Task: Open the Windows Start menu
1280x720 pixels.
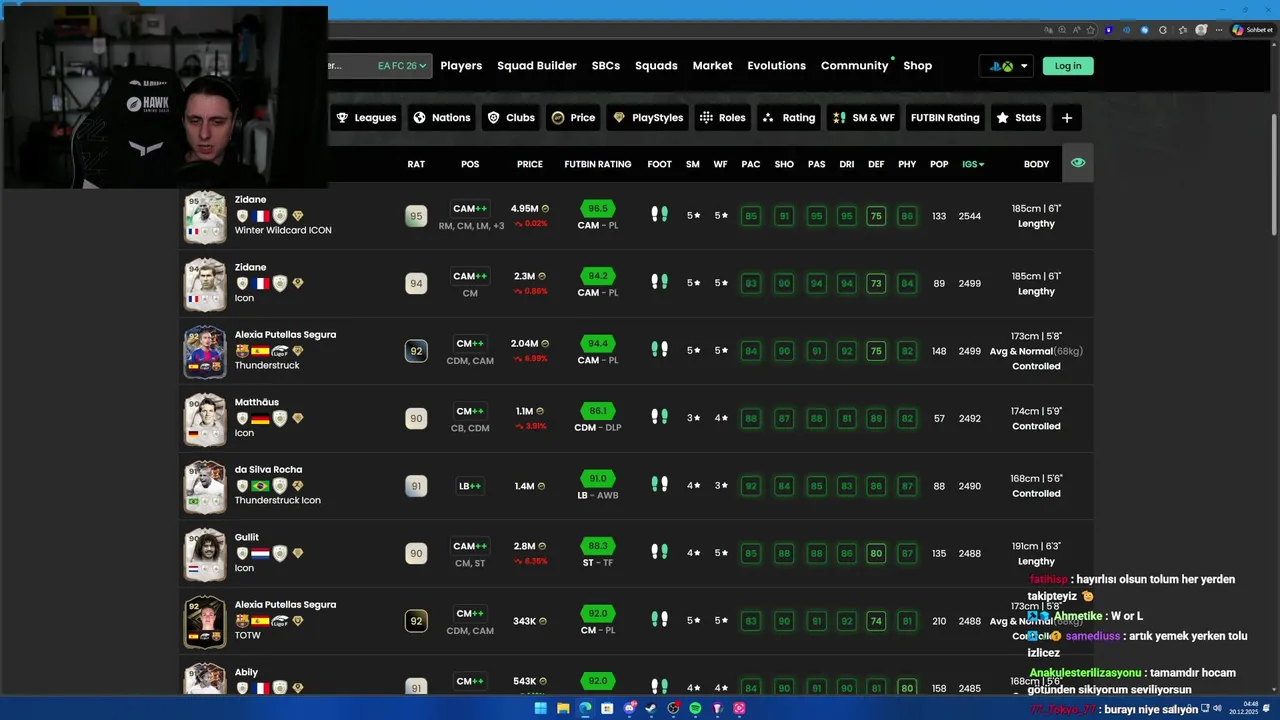Action: coord(541,708)
